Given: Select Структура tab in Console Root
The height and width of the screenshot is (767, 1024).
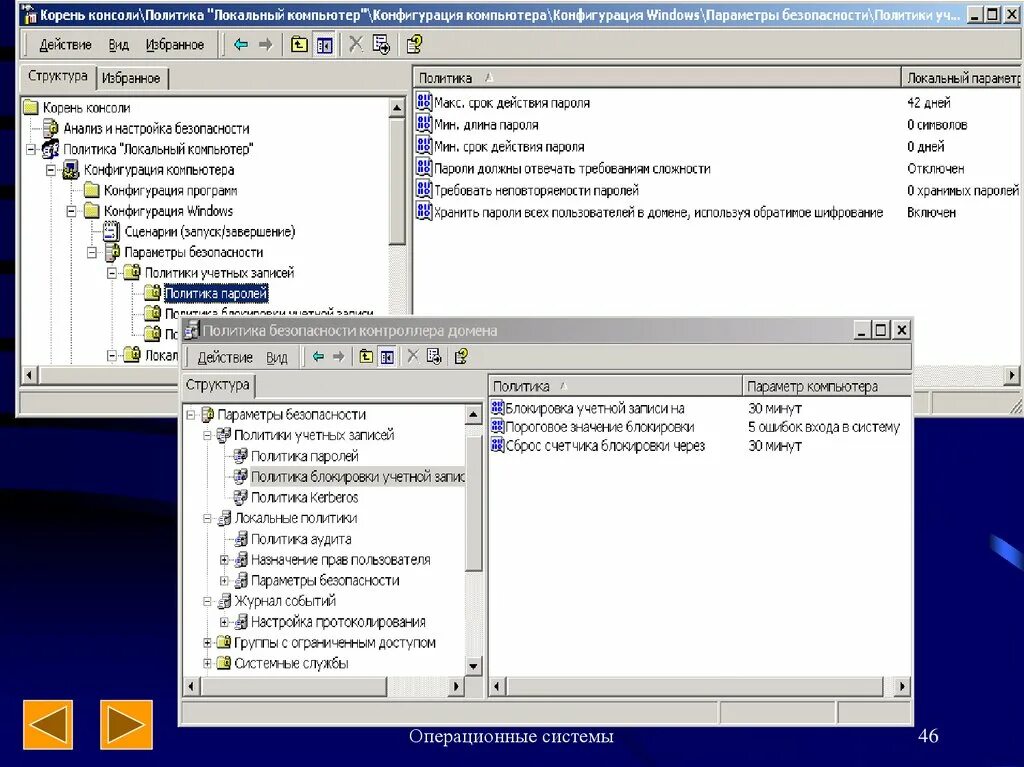Looking at the screenshot, I should [57, 76].
